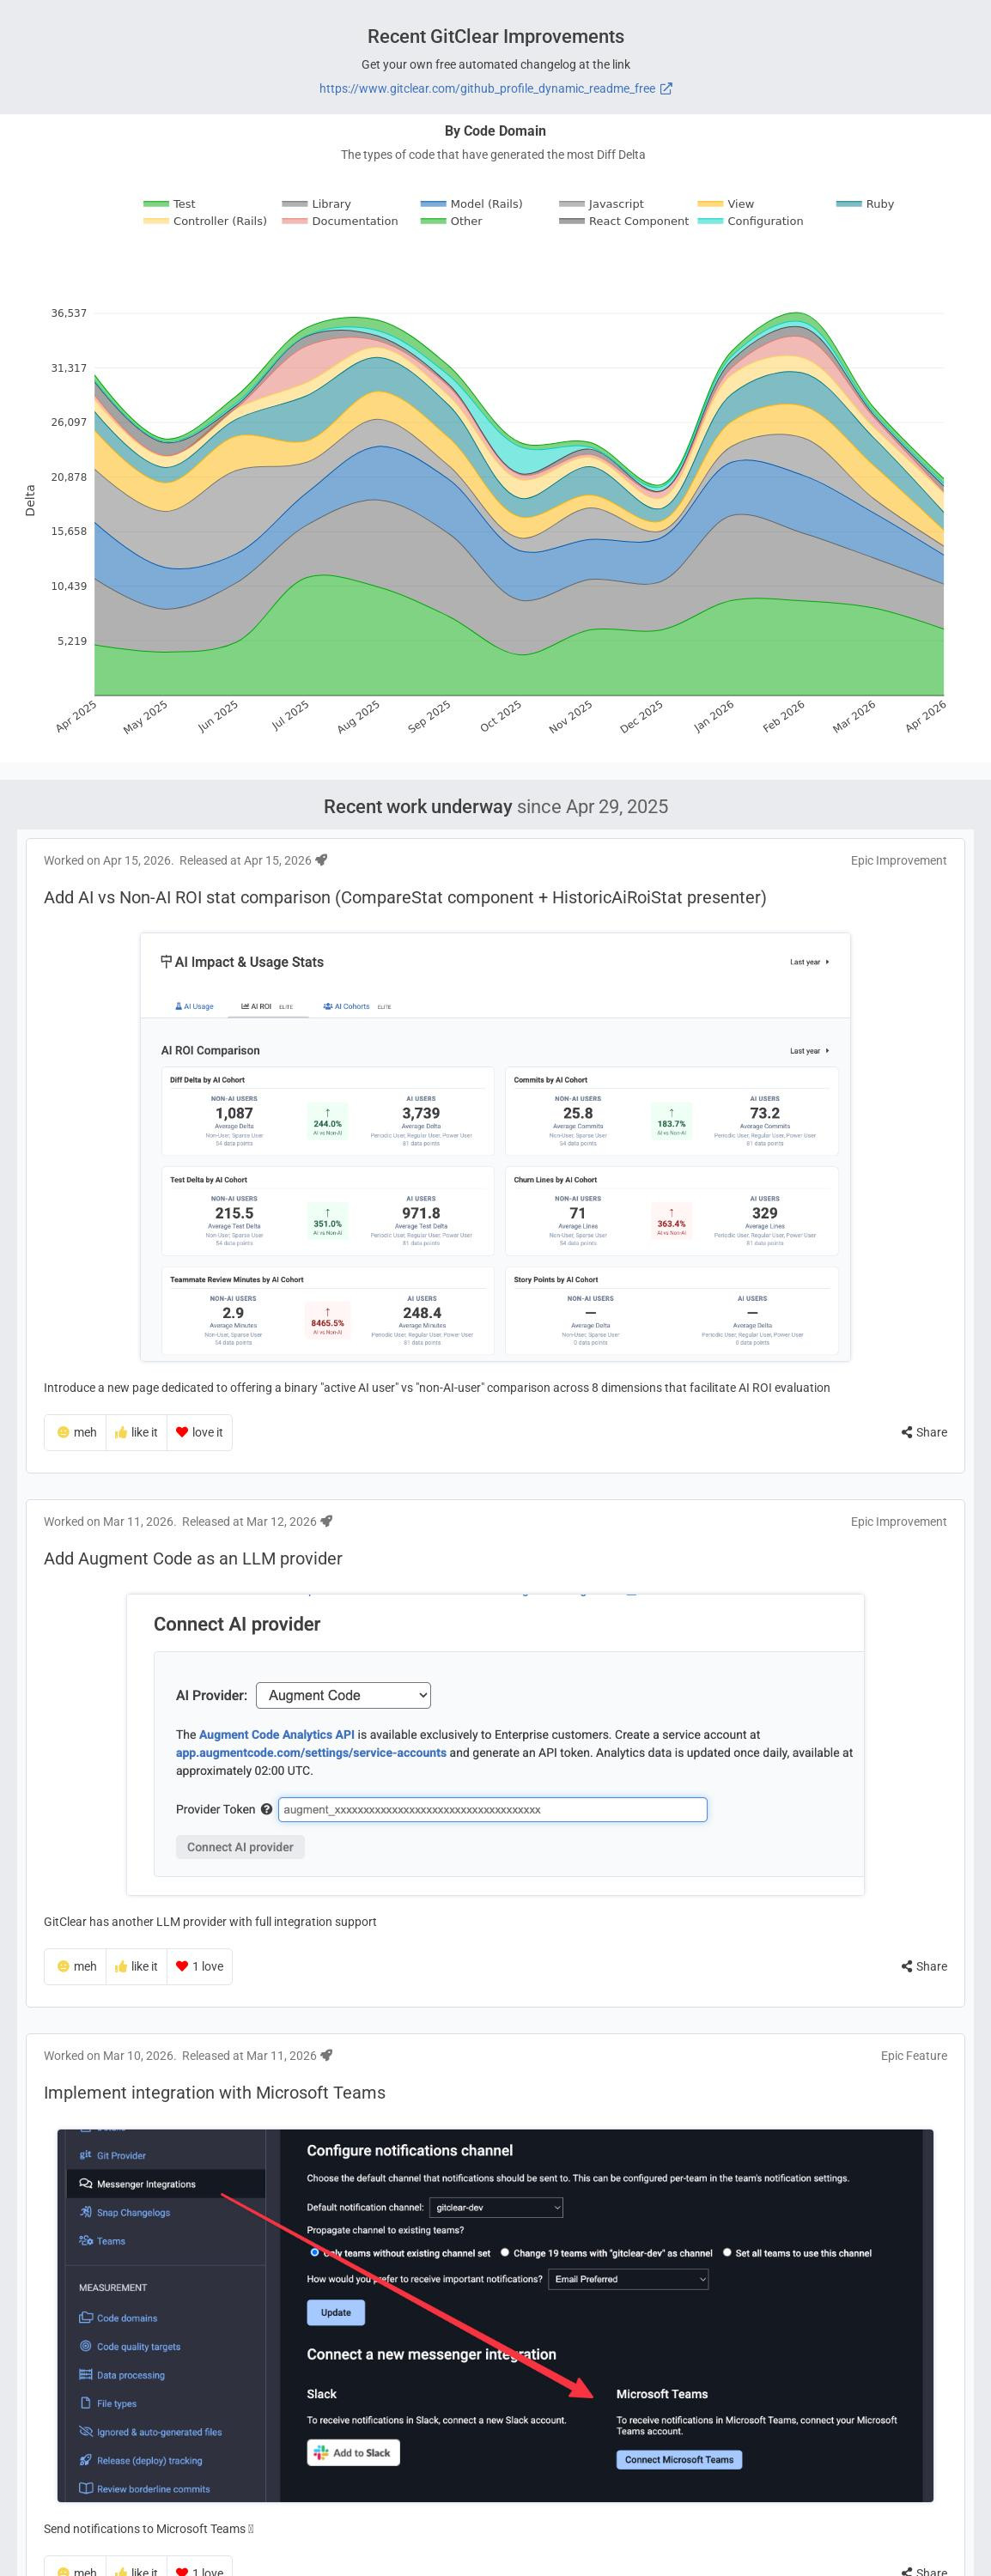Click the help question mark beside Provider Token
991x2576 pixels.
[266, 1809]
